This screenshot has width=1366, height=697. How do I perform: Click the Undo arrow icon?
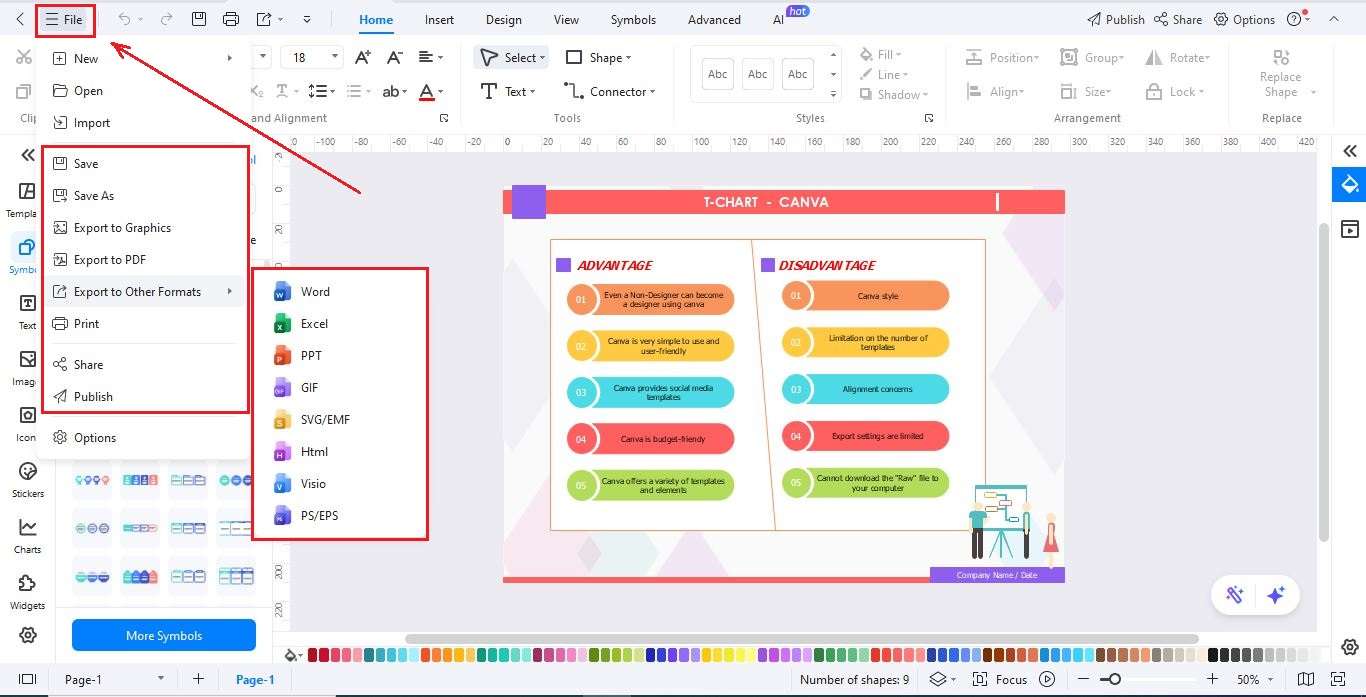tap(124, 19)
